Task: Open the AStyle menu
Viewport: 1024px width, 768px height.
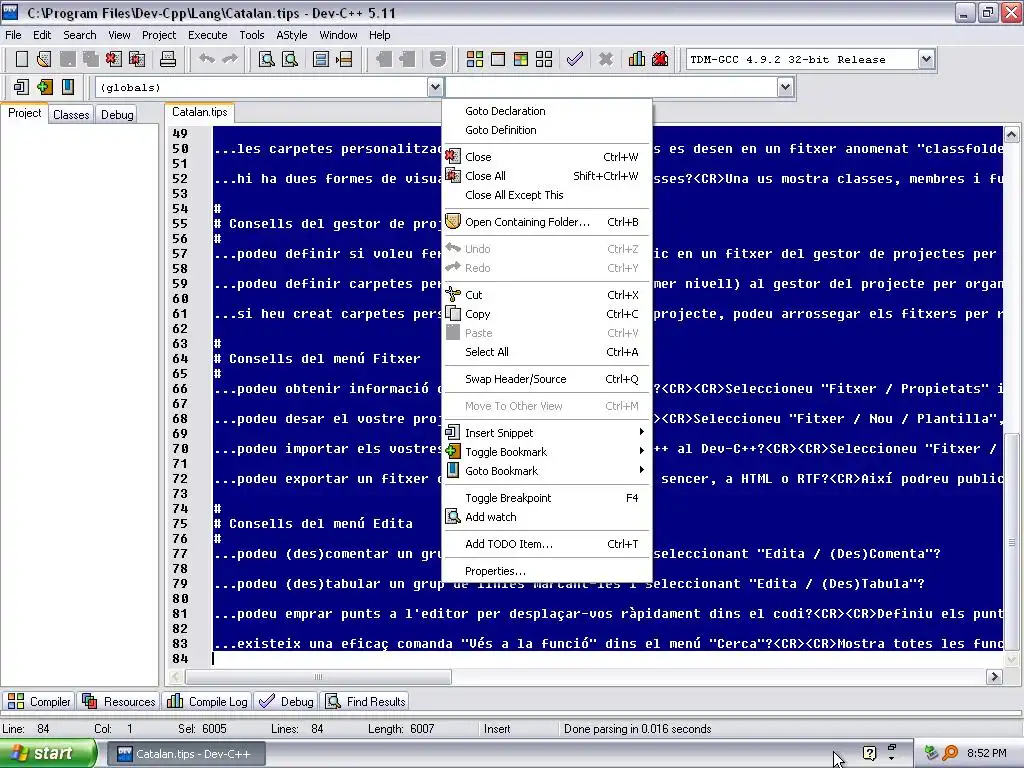Action: click(291, 35)
